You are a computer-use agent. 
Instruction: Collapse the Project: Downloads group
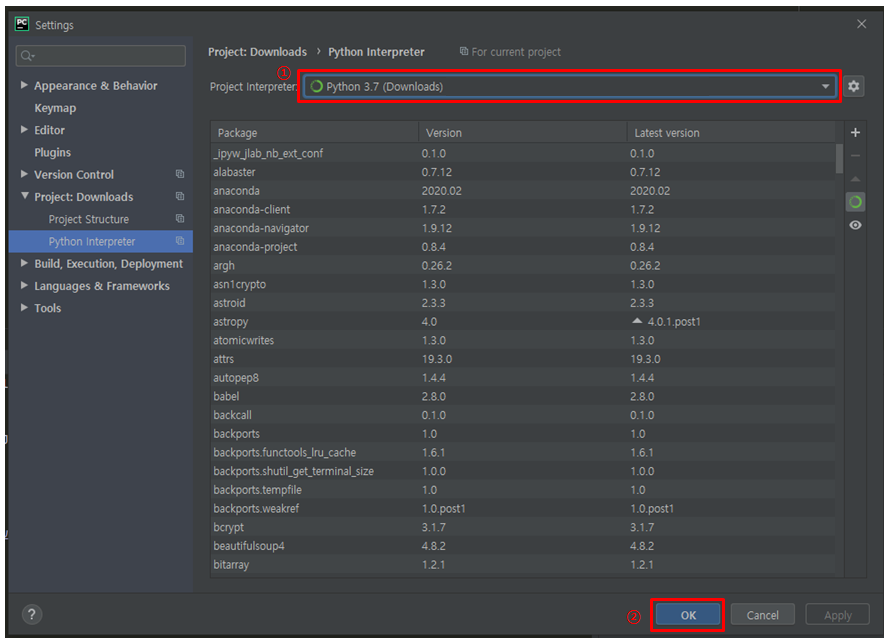24,195
